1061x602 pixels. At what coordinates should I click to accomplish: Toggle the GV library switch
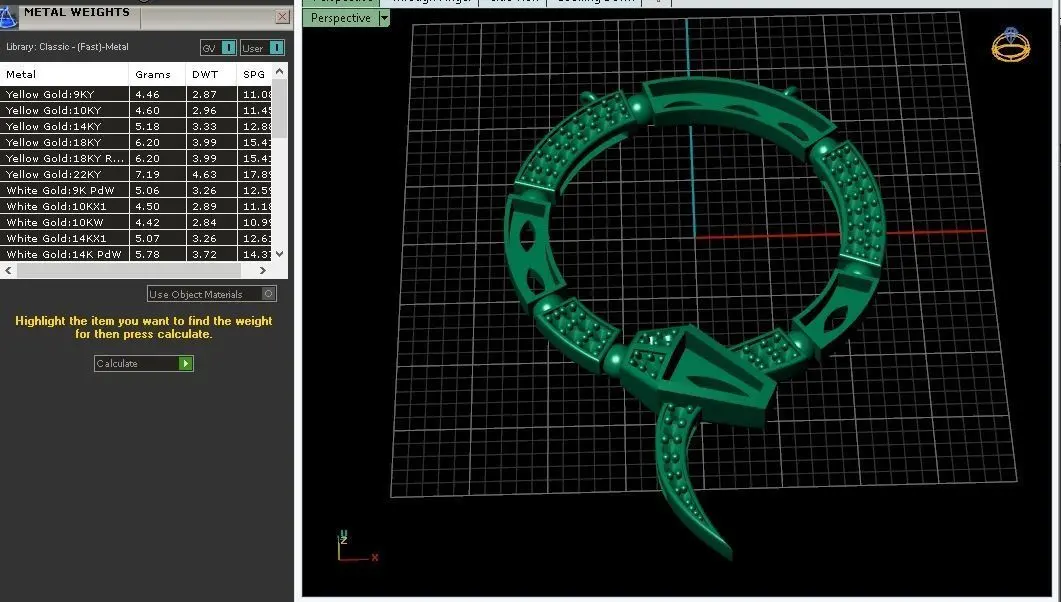click(x=229, y=48)
